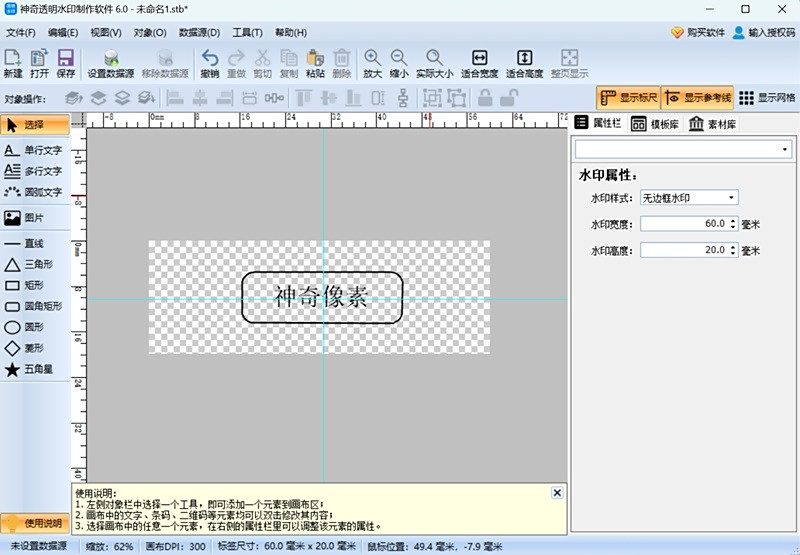Click the 实际大小 actual size icon
Viewport: 800px width, 555px height.
click(x=434, y=64)
